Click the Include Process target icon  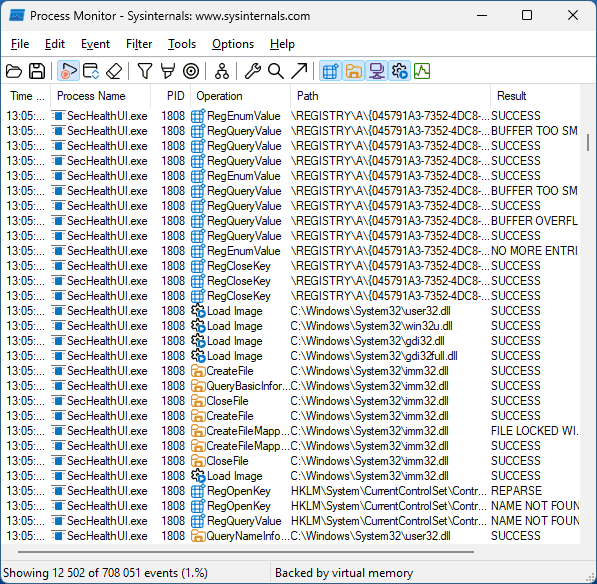191,71
